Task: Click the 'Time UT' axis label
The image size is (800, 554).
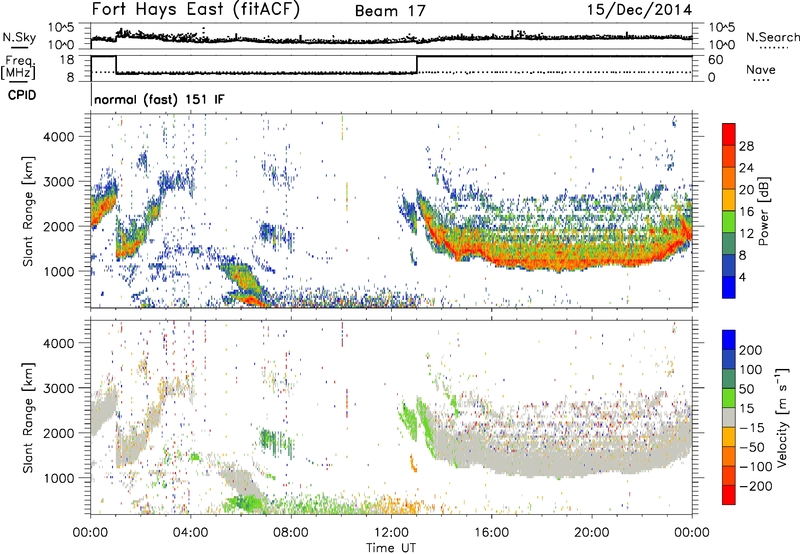Action: (391, 548)
